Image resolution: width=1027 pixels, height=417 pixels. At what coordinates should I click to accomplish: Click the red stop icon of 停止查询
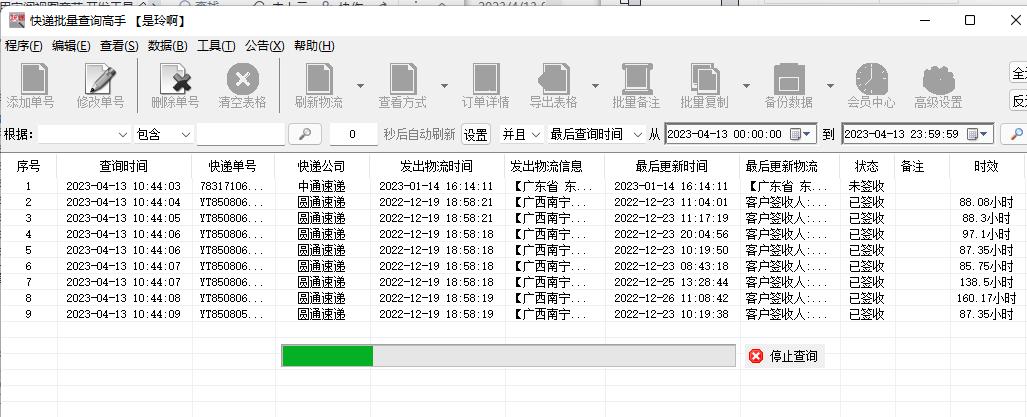click(756, 356)
